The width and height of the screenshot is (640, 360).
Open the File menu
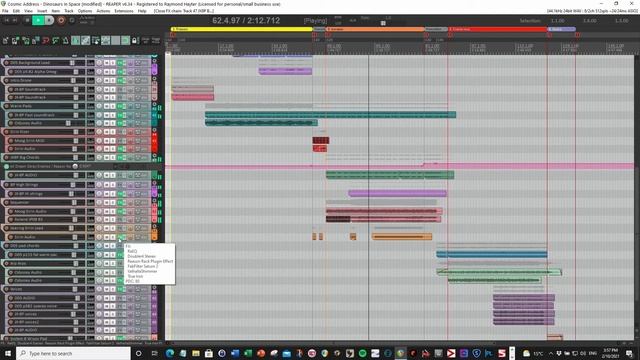tap(5, 11)
